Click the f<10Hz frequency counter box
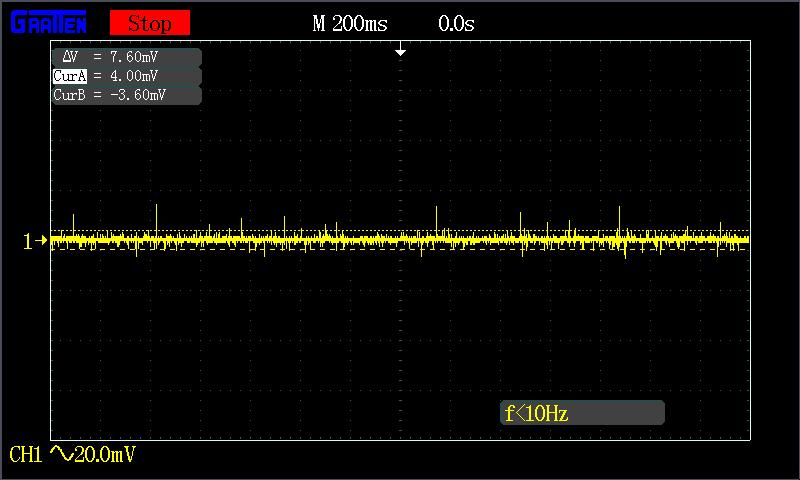 pos(582,413)
